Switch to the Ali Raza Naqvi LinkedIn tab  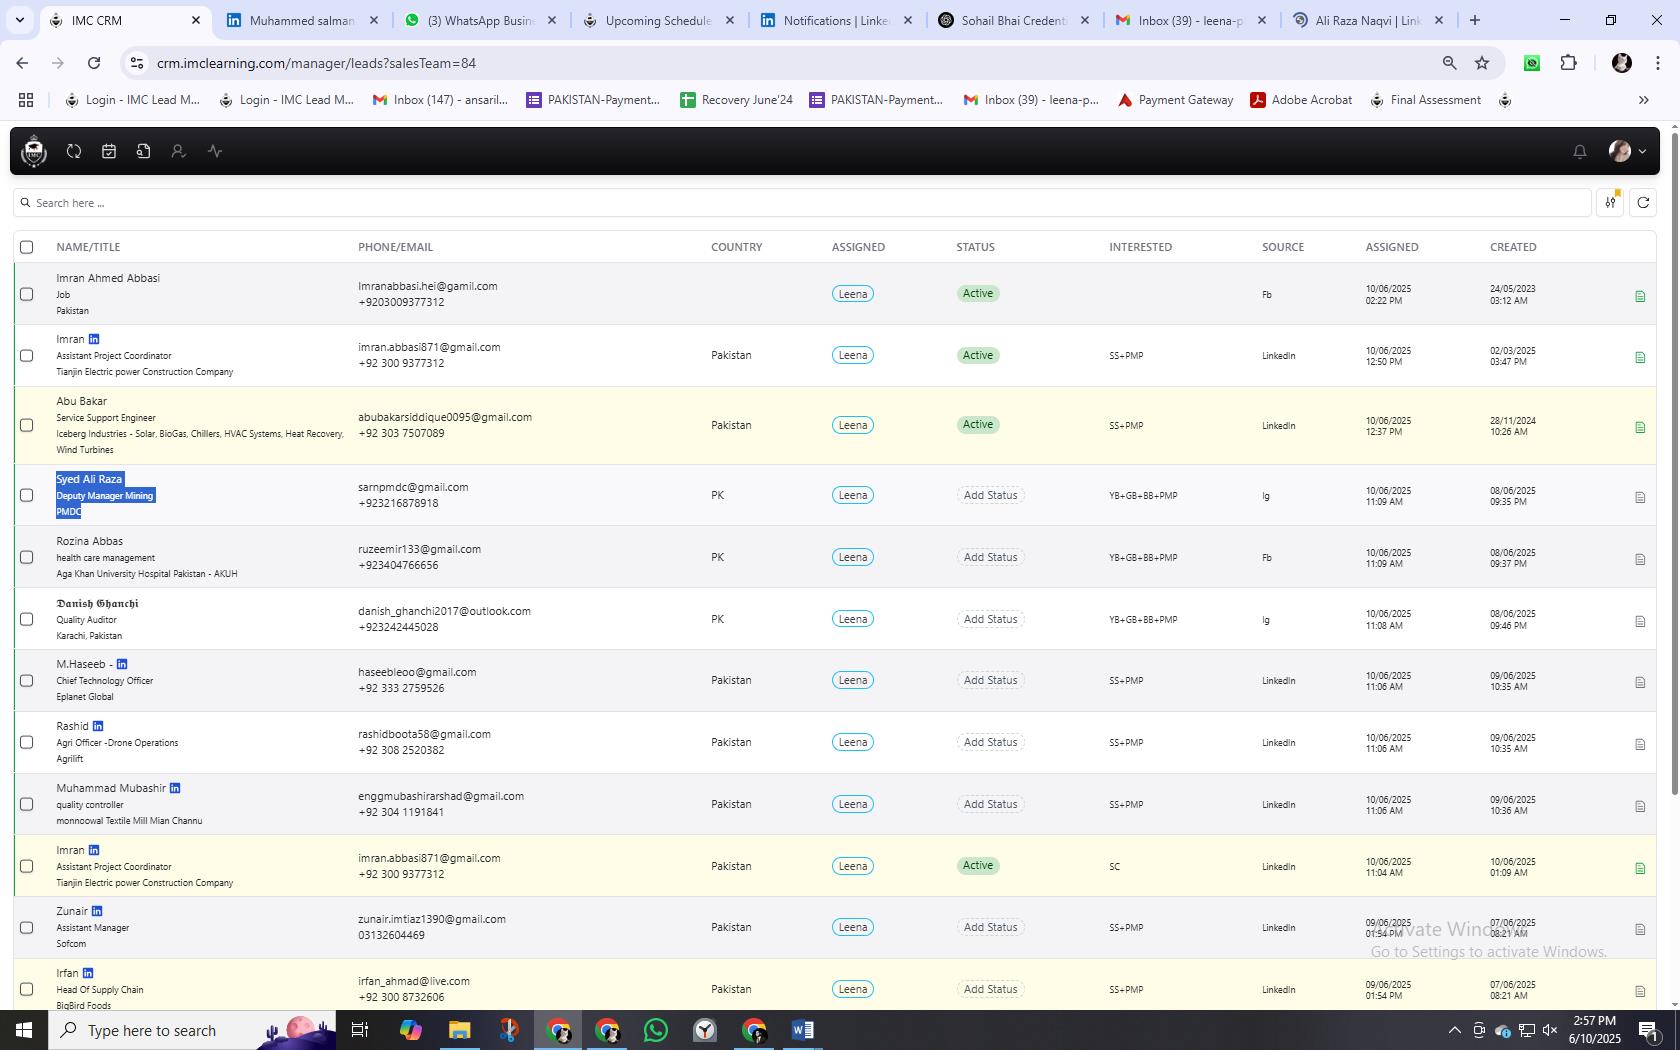(x=1368, y=20)
